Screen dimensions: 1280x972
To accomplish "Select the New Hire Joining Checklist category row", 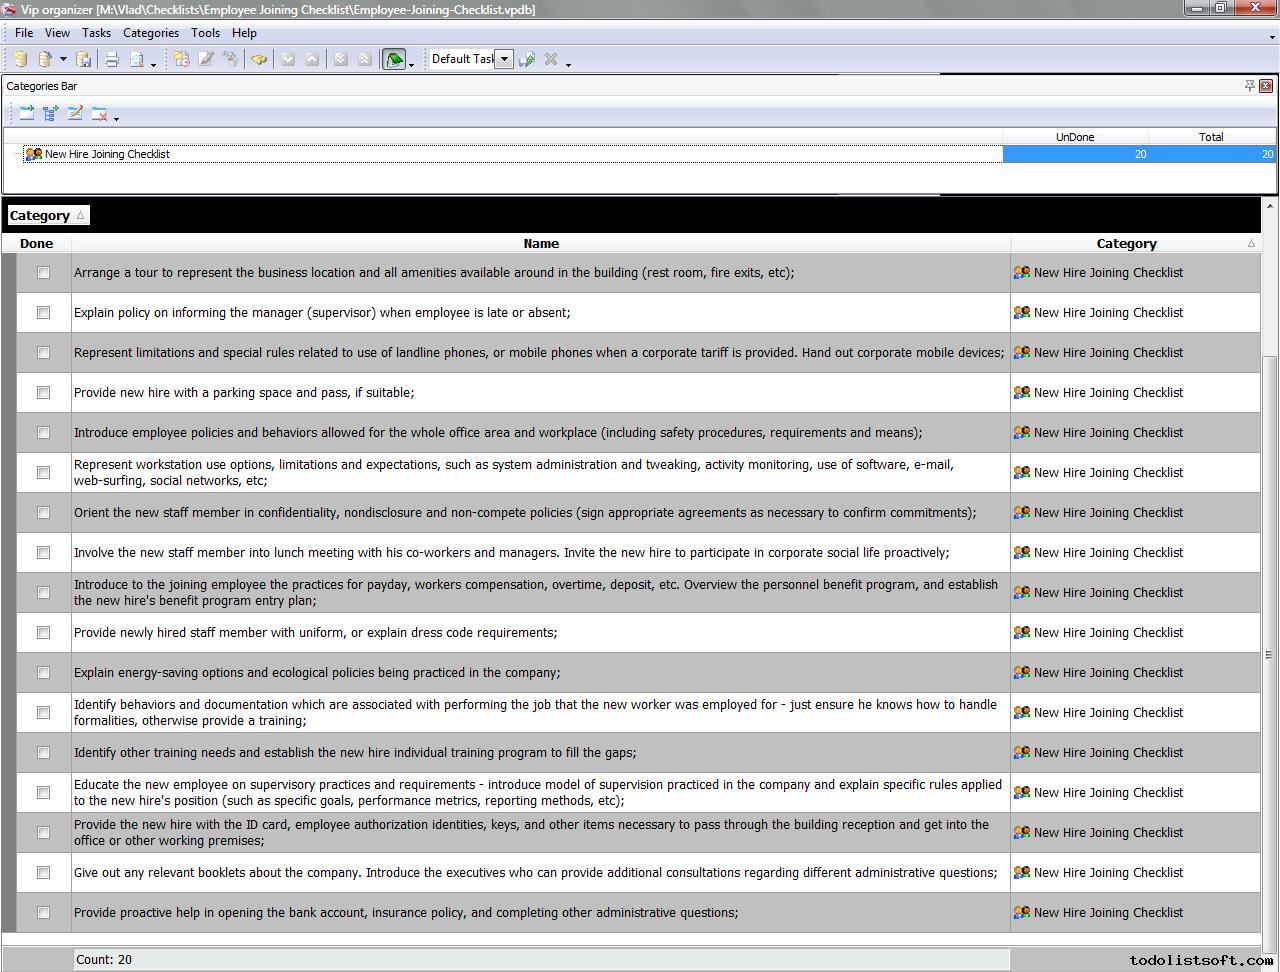I will 107,155.
